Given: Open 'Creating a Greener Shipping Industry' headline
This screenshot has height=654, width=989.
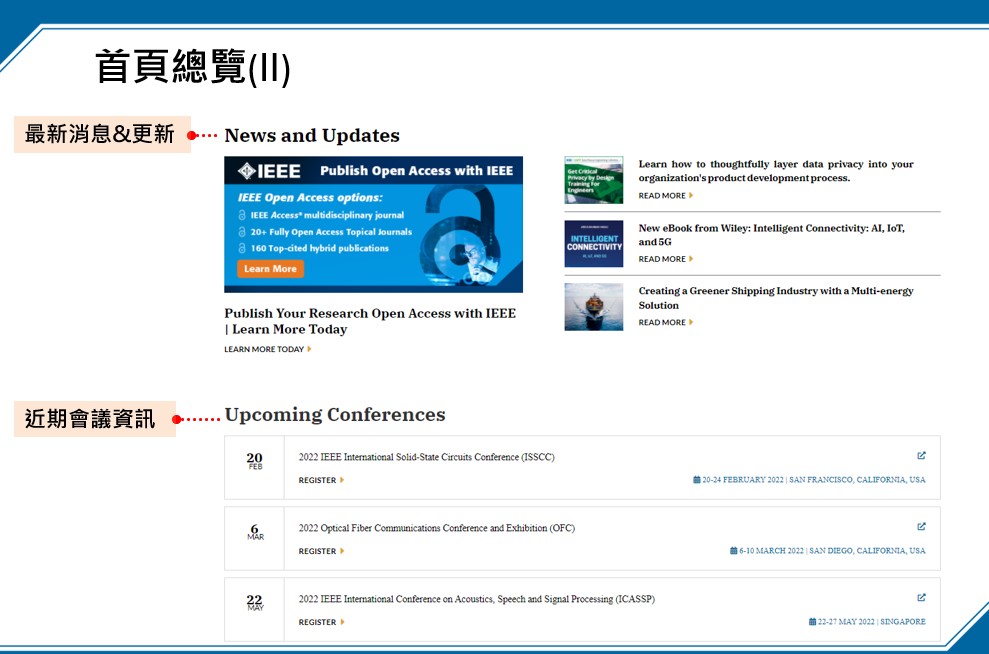Looking at the screenshot, I should coord(776,298).
